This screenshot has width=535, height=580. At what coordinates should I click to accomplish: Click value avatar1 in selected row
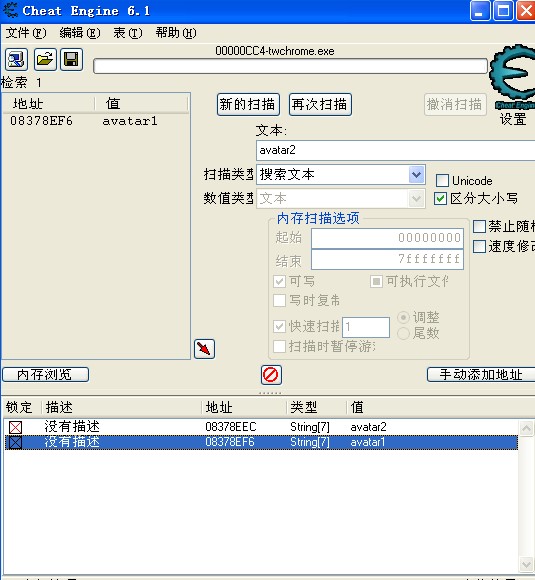(x=368, y=442)
